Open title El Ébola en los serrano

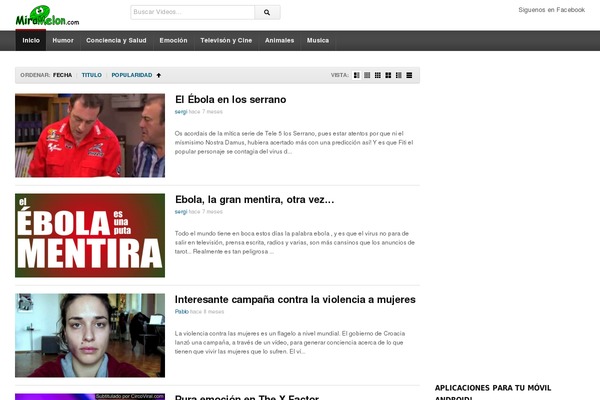tap(230, 100)
